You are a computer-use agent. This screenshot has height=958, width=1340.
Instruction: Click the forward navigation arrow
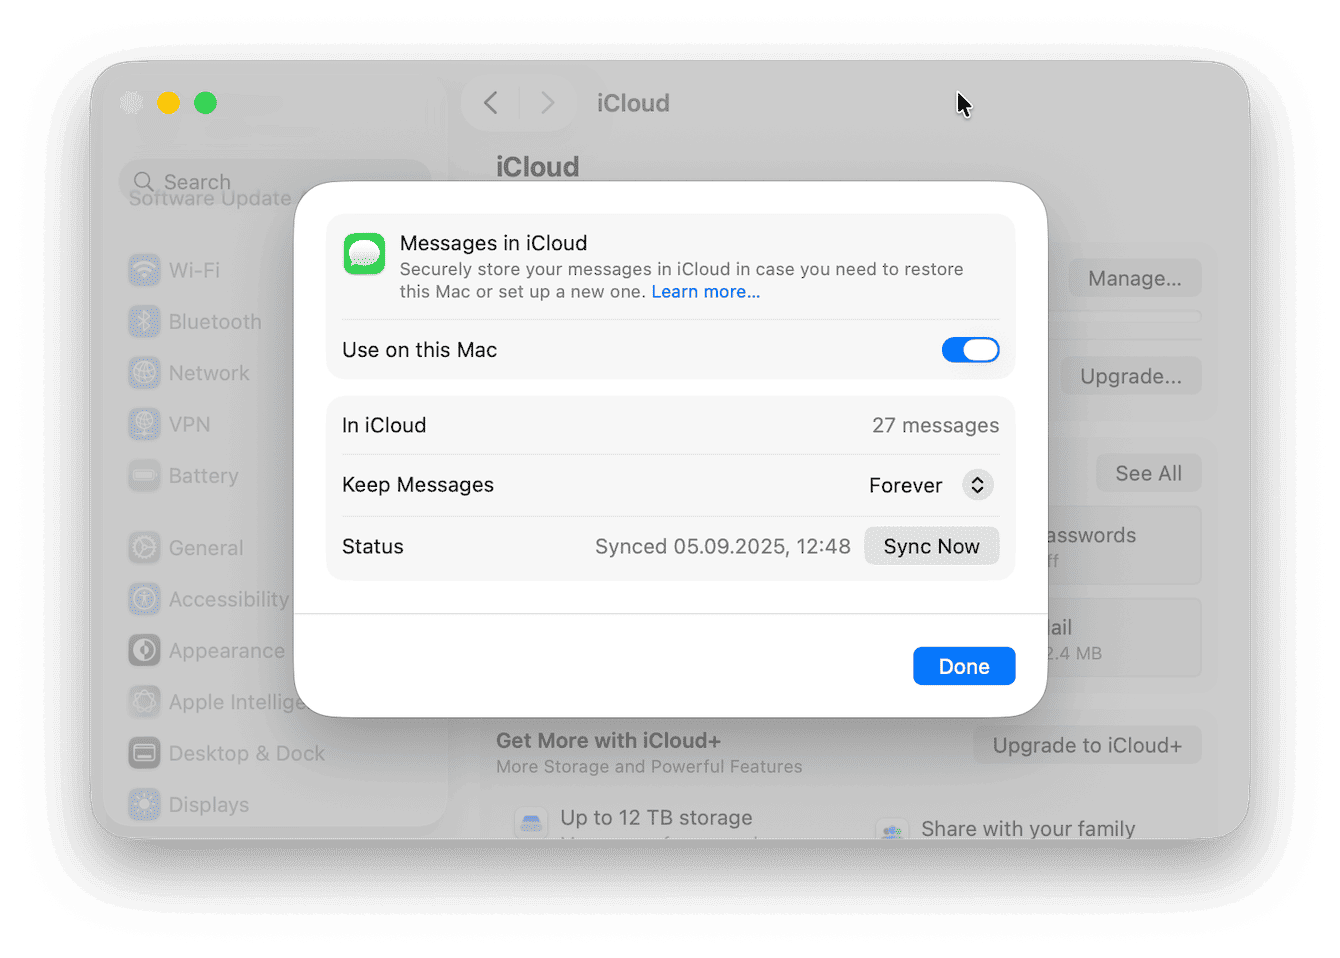click(x=546, y=103)
